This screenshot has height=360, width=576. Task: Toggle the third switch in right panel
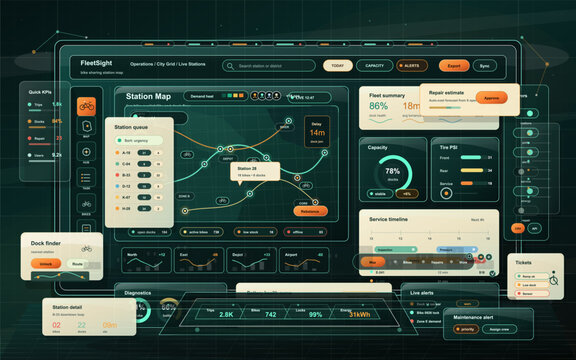[526, 152]
